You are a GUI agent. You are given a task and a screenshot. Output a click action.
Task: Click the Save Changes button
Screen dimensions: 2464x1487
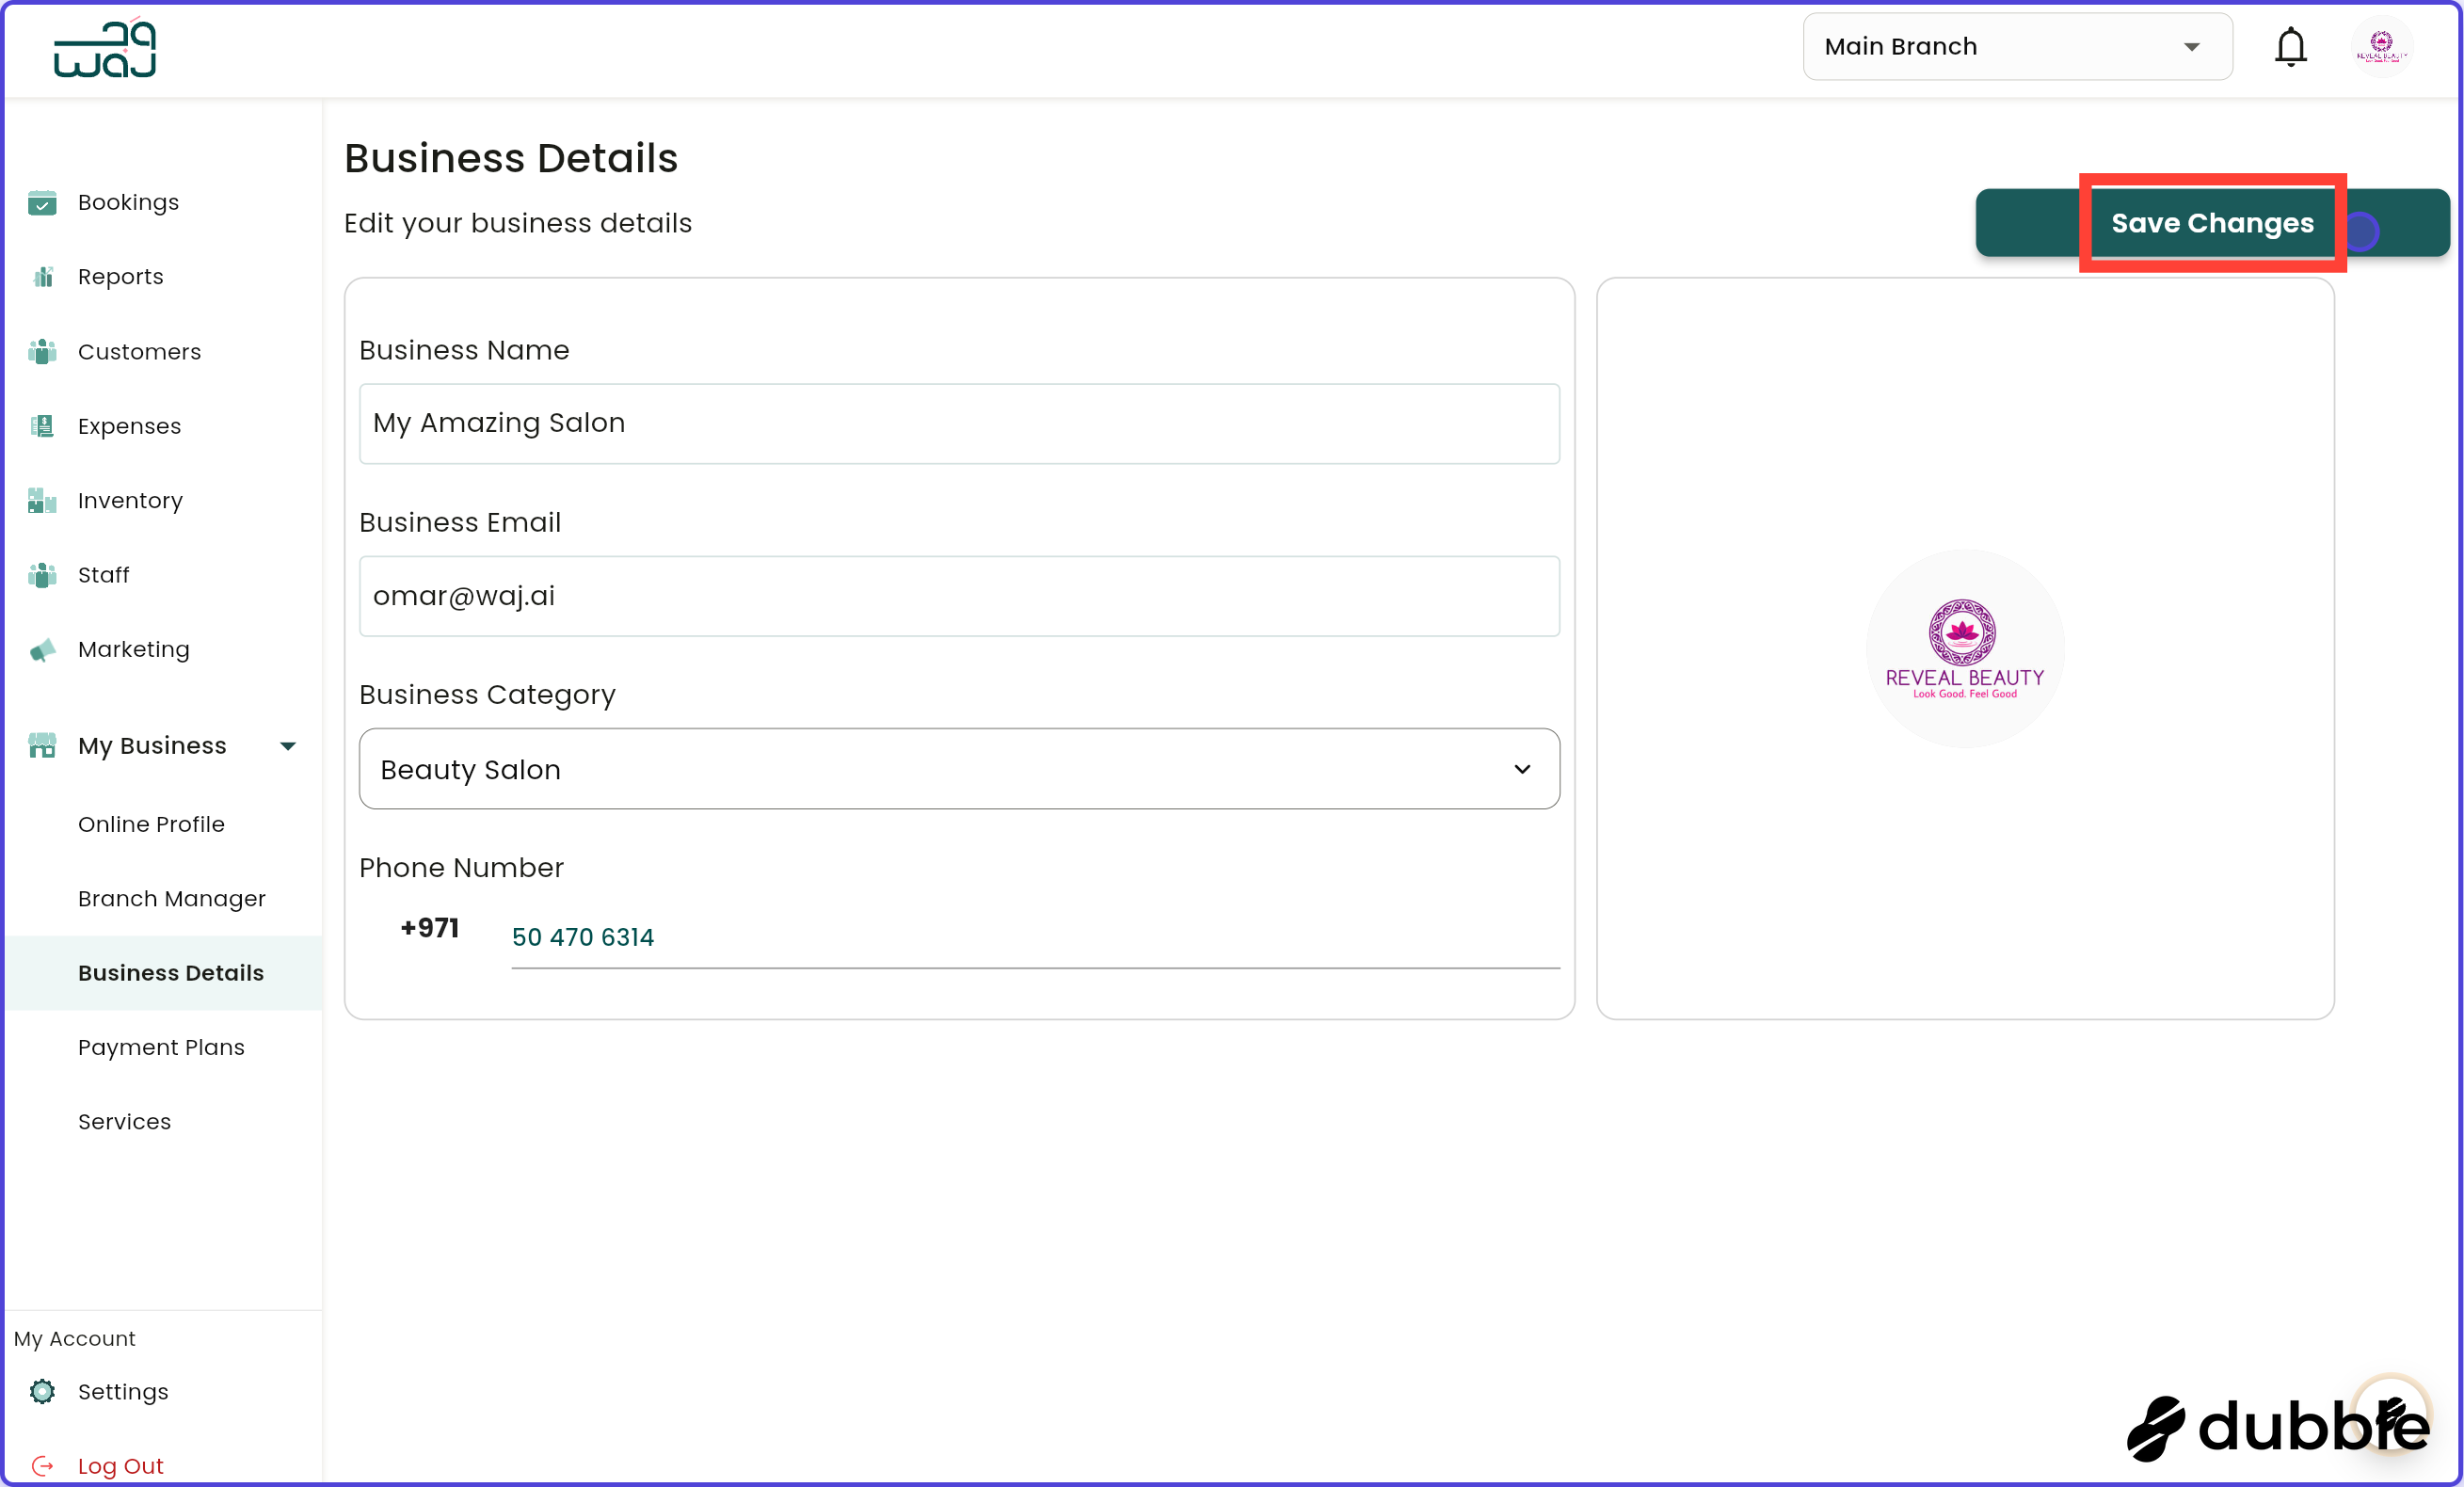(x=2213, y=222)
